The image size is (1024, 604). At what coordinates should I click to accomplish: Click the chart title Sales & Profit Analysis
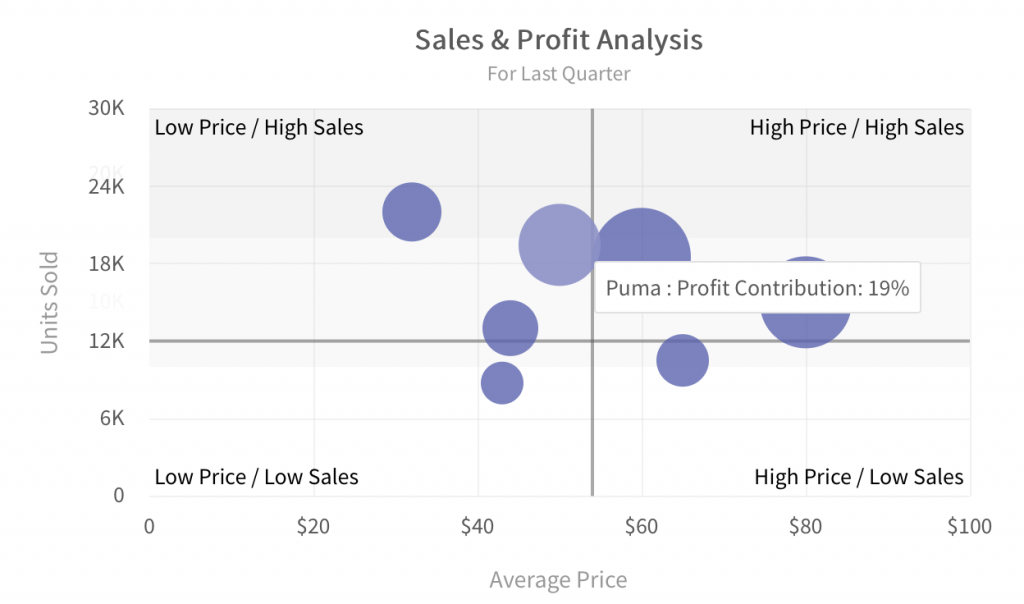click(x=558, y=40)
